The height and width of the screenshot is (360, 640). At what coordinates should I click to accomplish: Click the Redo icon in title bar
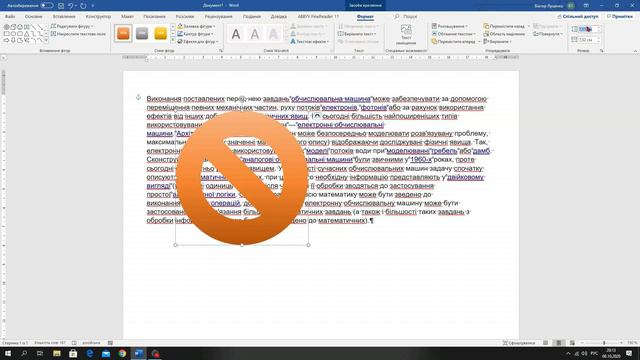coord(83,6)
